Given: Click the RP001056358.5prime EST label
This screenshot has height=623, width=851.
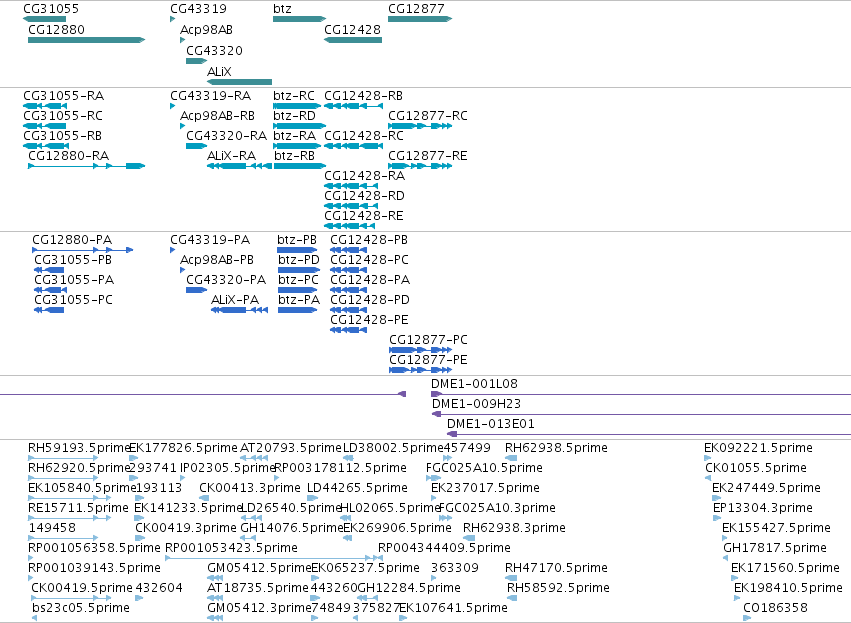Looking at the screenshot, I should pyautogui.click(x=94, y=548).
